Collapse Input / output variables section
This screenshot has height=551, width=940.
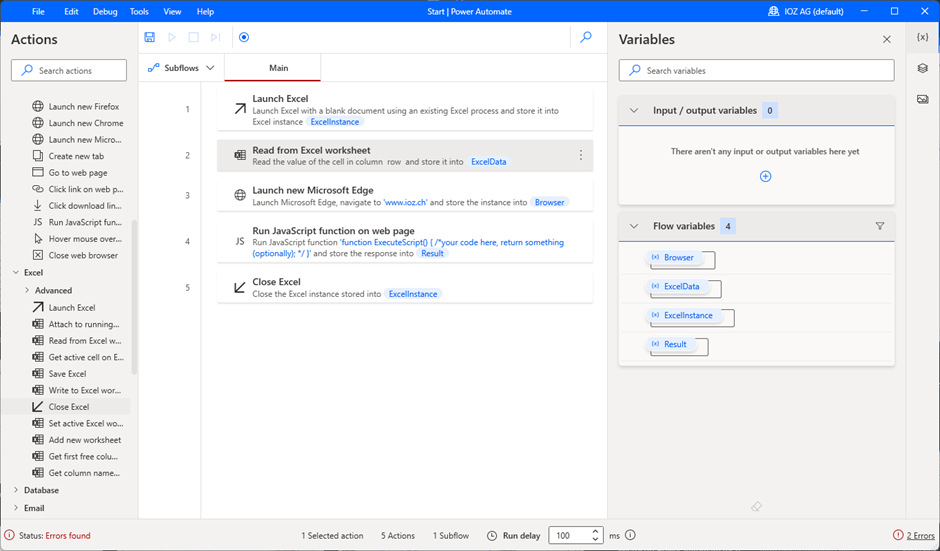click(x=634, y=110)
